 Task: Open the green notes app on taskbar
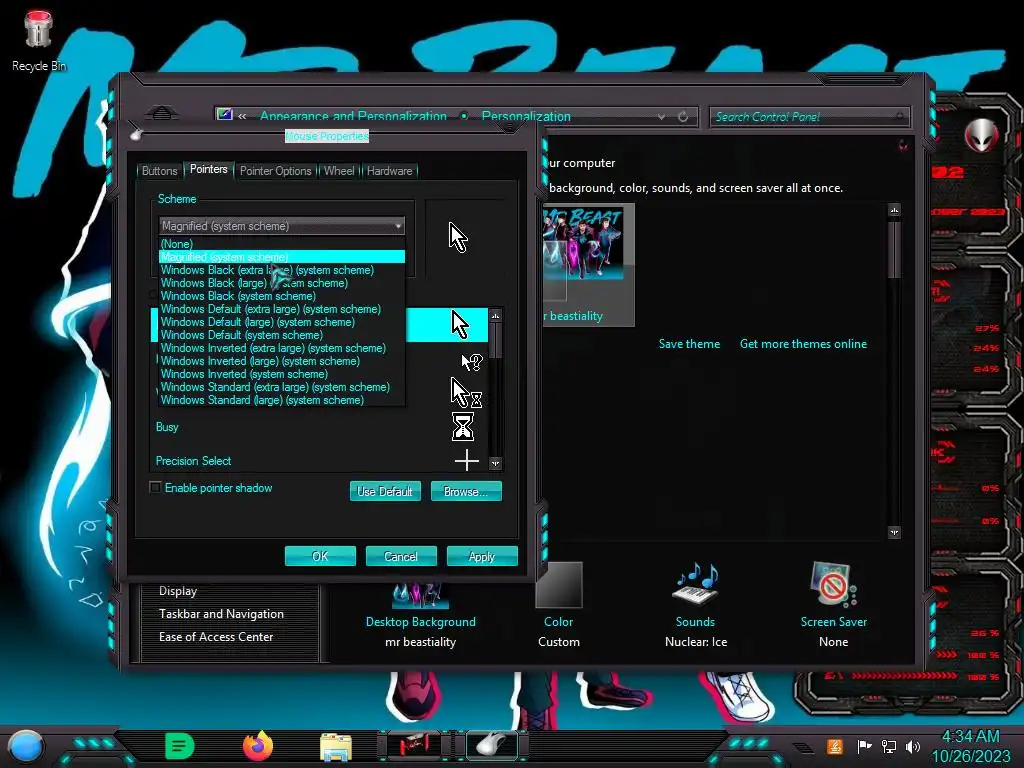pos(179,746)
